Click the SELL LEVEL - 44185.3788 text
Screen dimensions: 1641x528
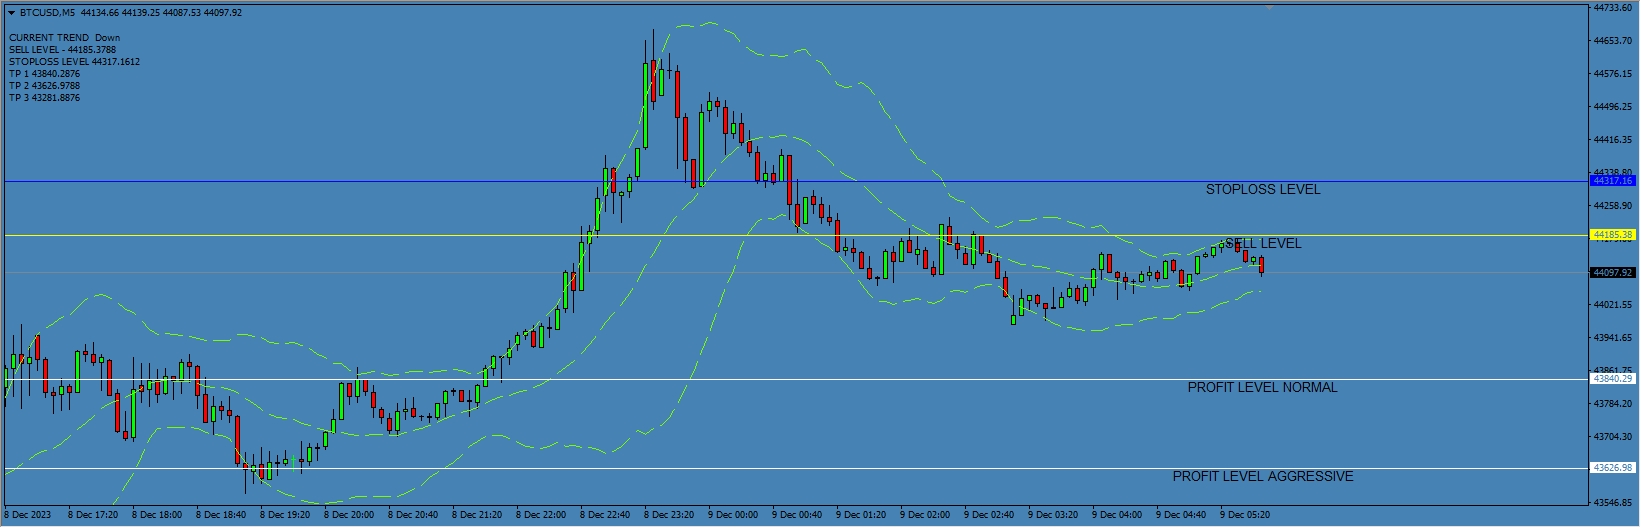coord(62,50)
